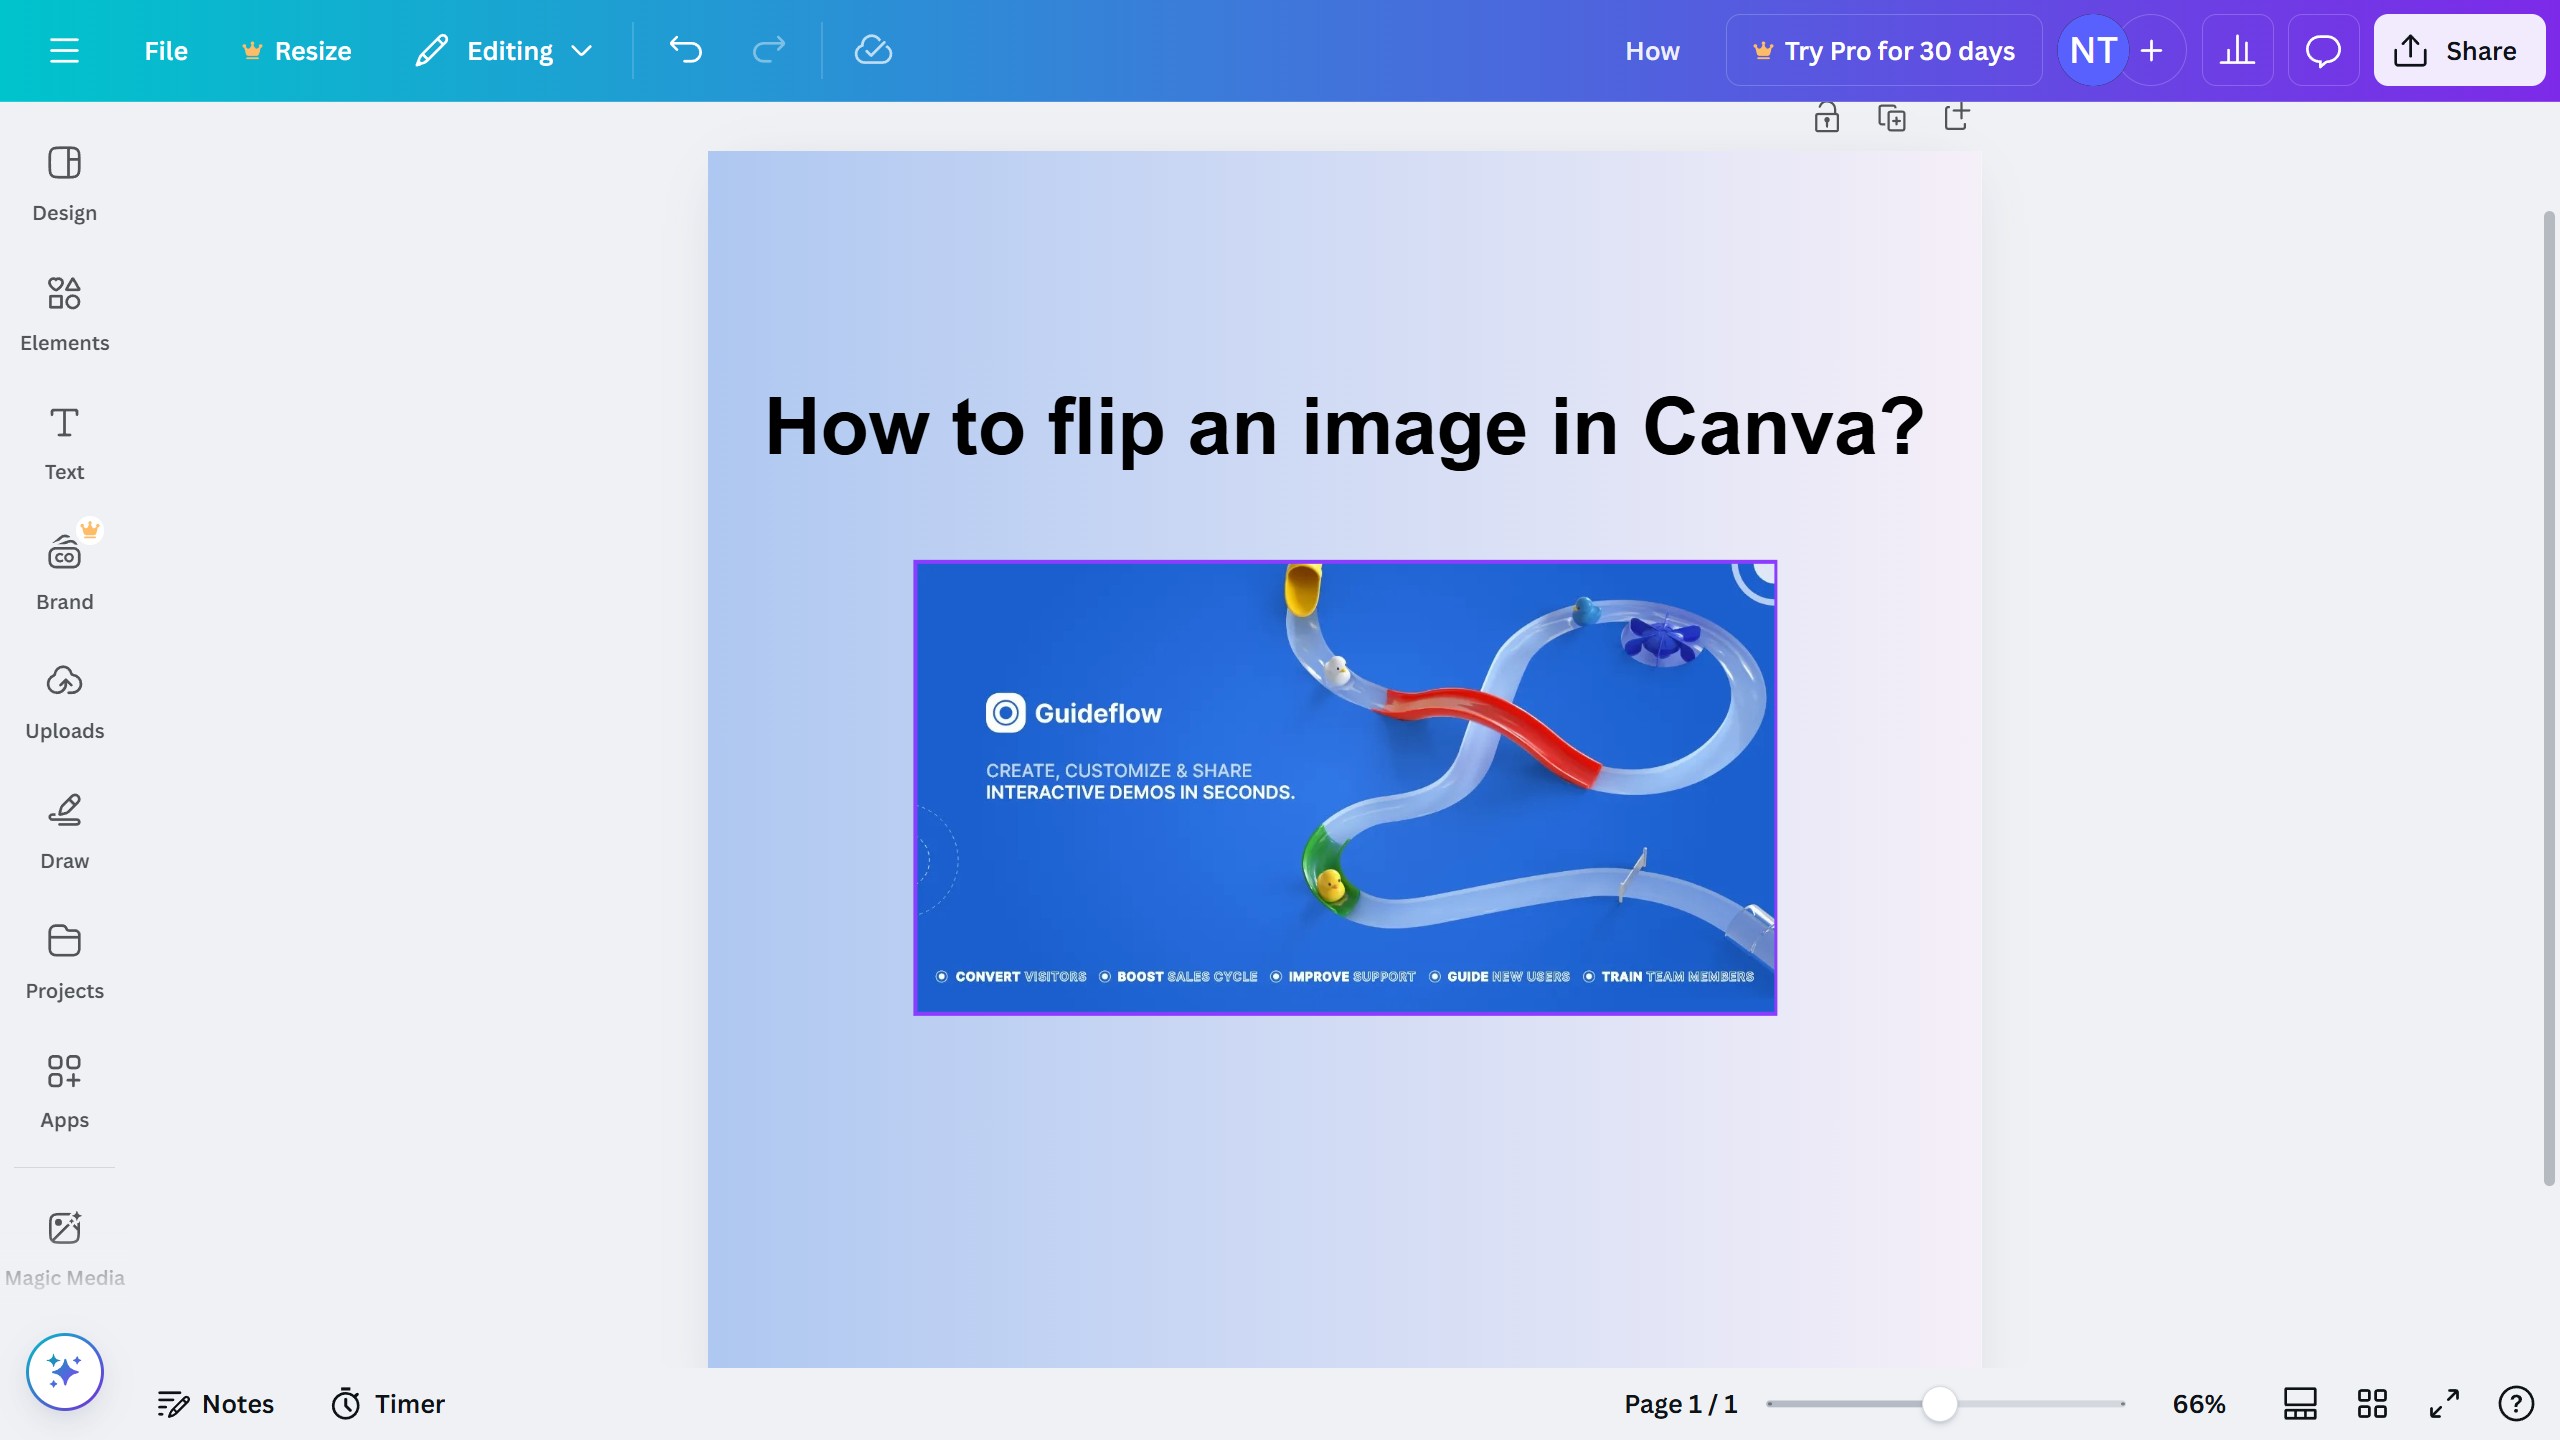The width and height of the screenshot is (2560, 1440).
Task: Select the Guideflow image on the canvas
Action: coord(1344,787)
